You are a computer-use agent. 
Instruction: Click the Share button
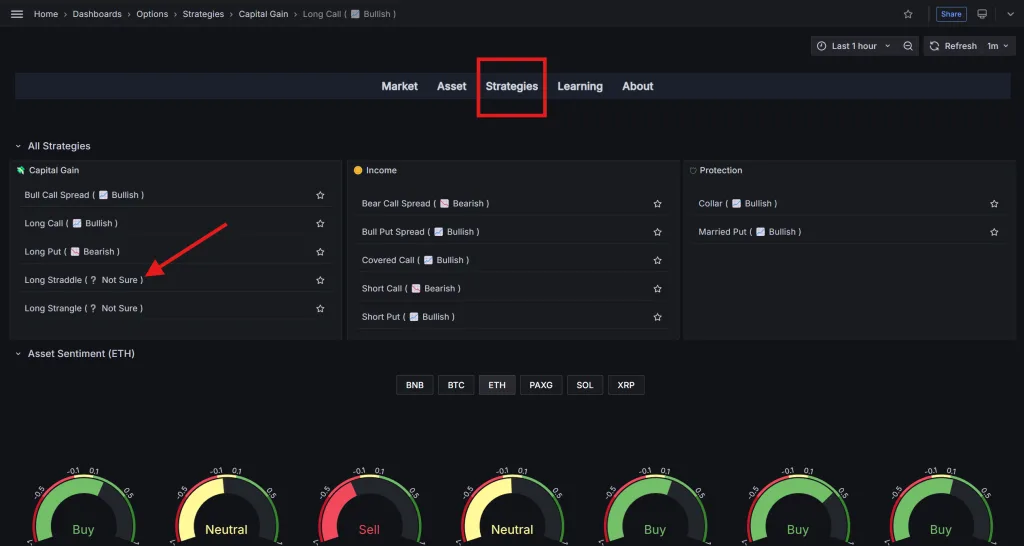(x=950, y=14)
